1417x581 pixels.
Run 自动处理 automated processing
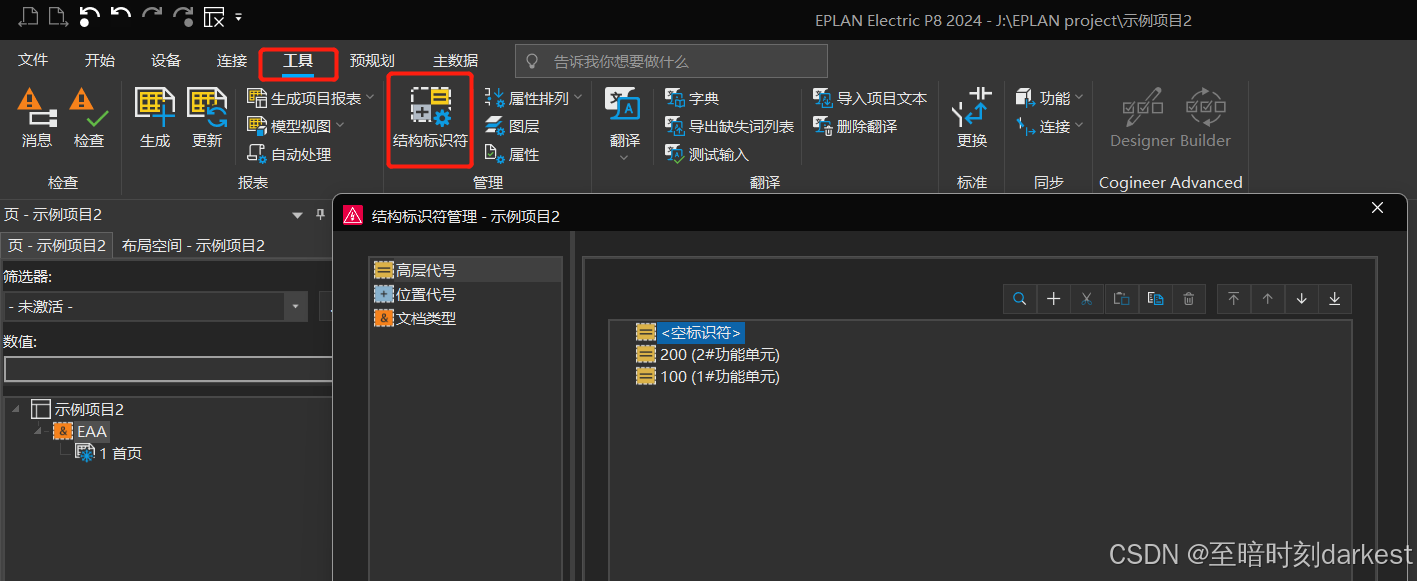tap(289, 154)
